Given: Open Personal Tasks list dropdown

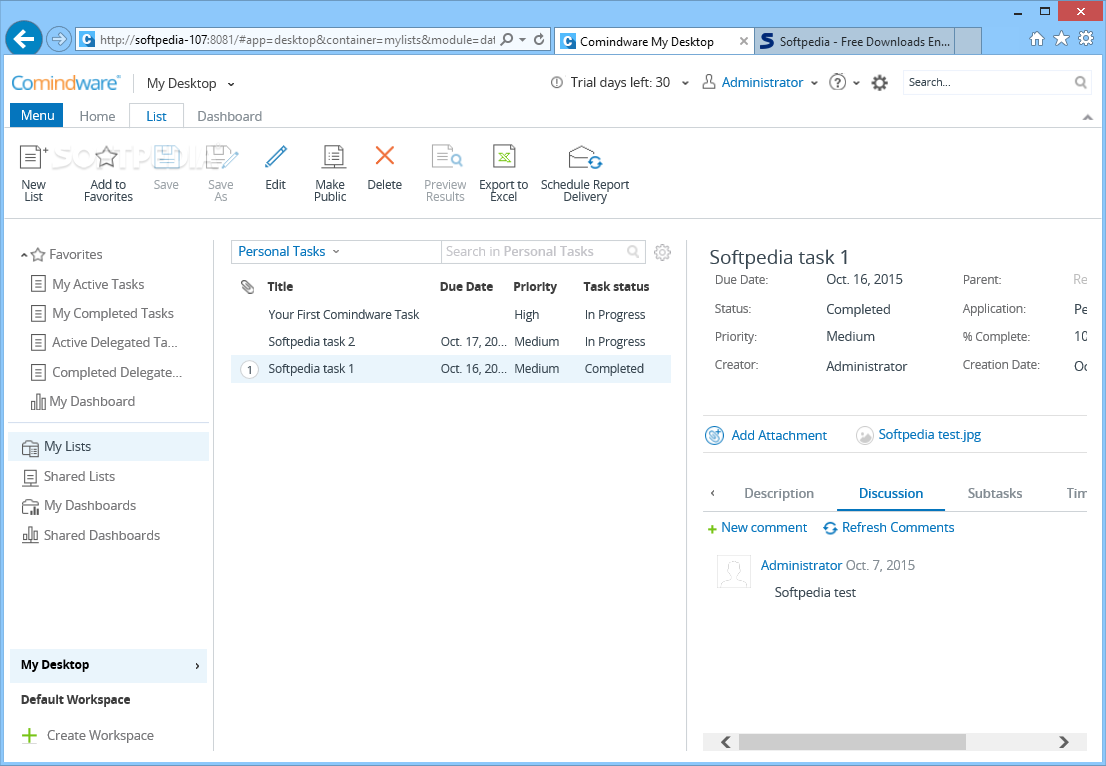Looking at the screenshot, I should (289, 252).
